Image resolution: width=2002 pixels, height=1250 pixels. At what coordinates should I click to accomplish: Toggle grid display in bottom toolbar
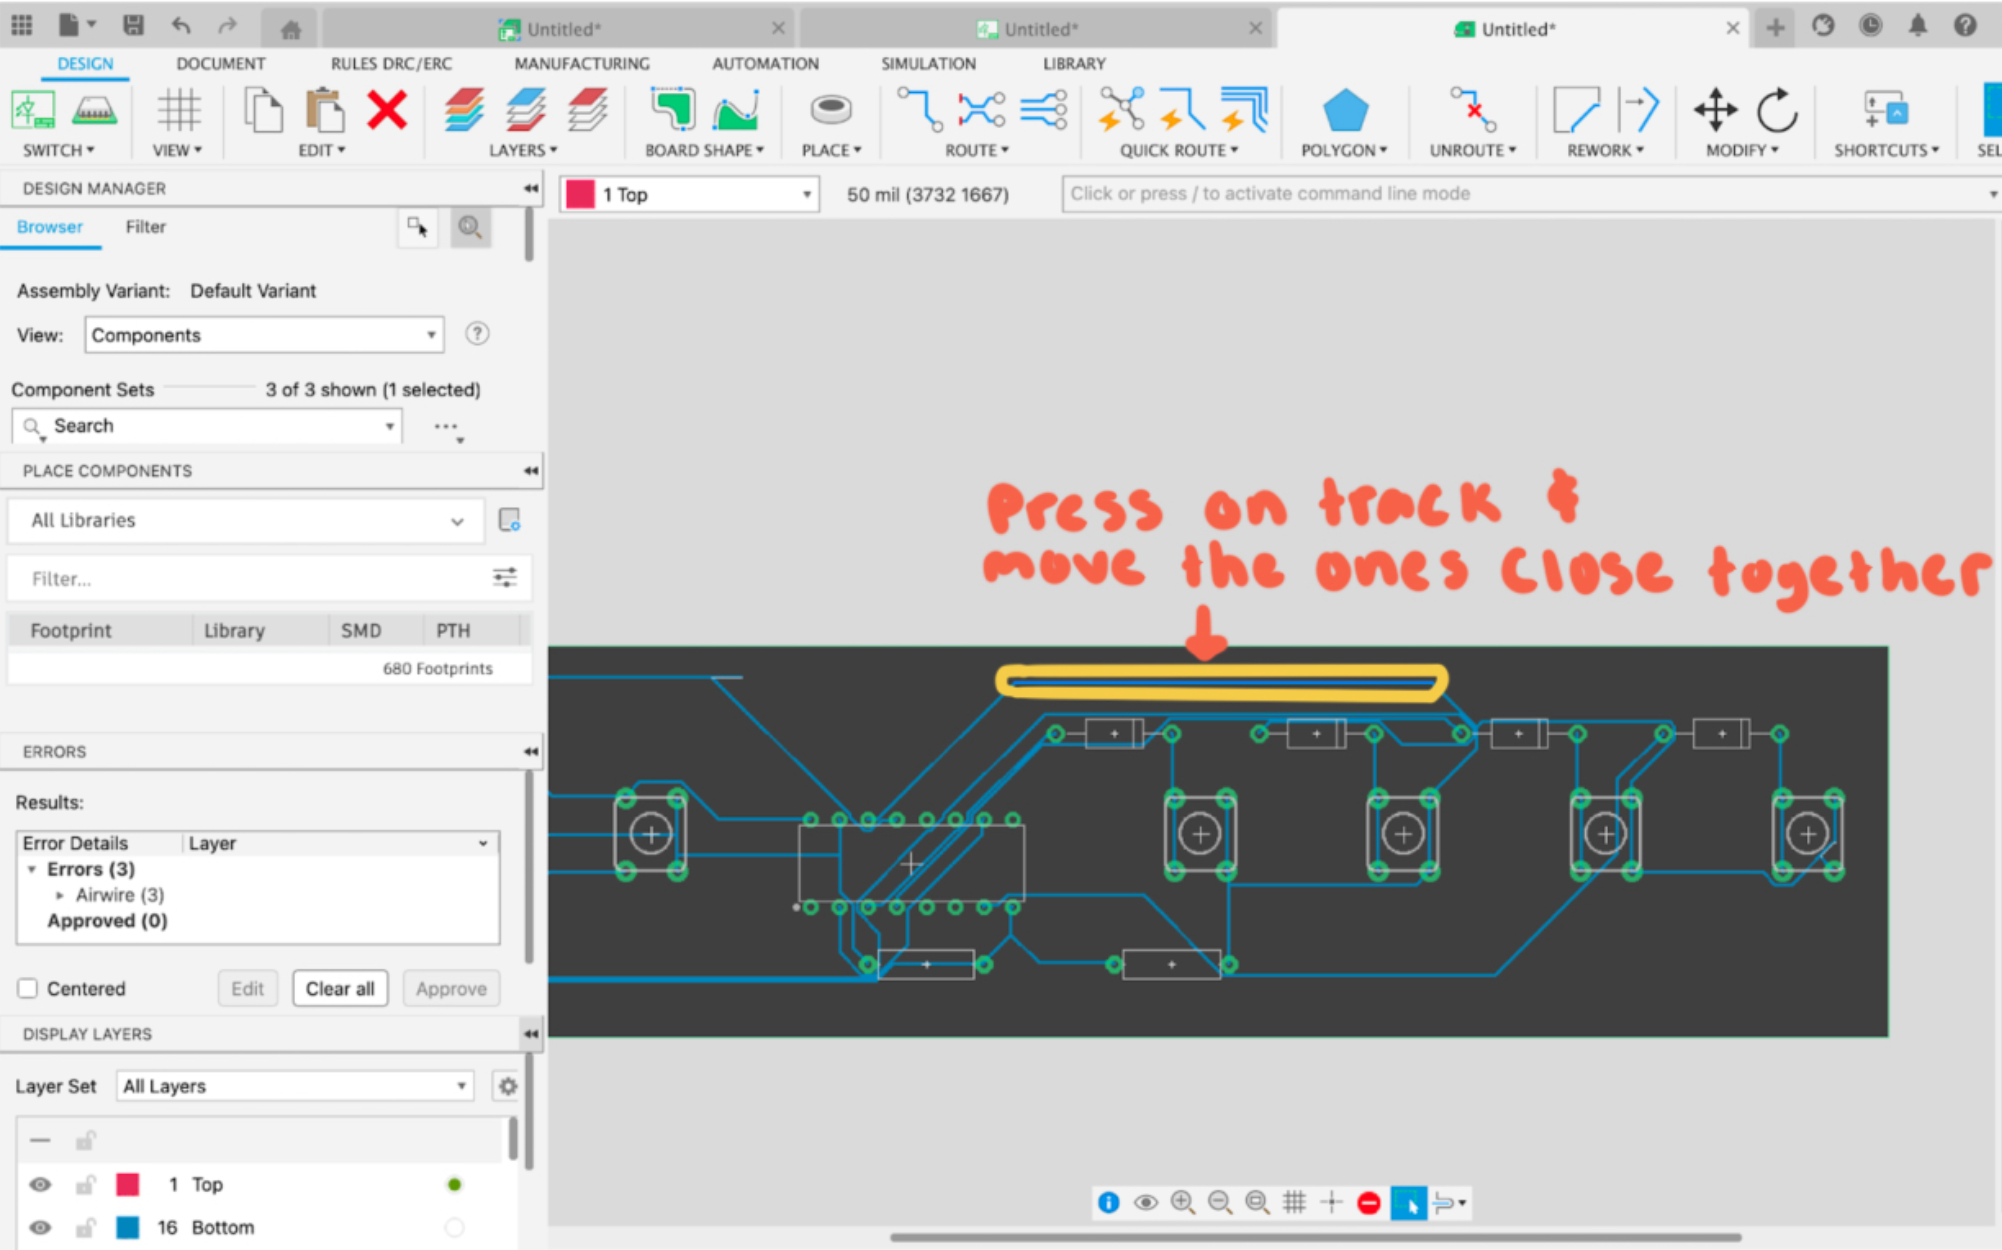tap(1294, 1202)
